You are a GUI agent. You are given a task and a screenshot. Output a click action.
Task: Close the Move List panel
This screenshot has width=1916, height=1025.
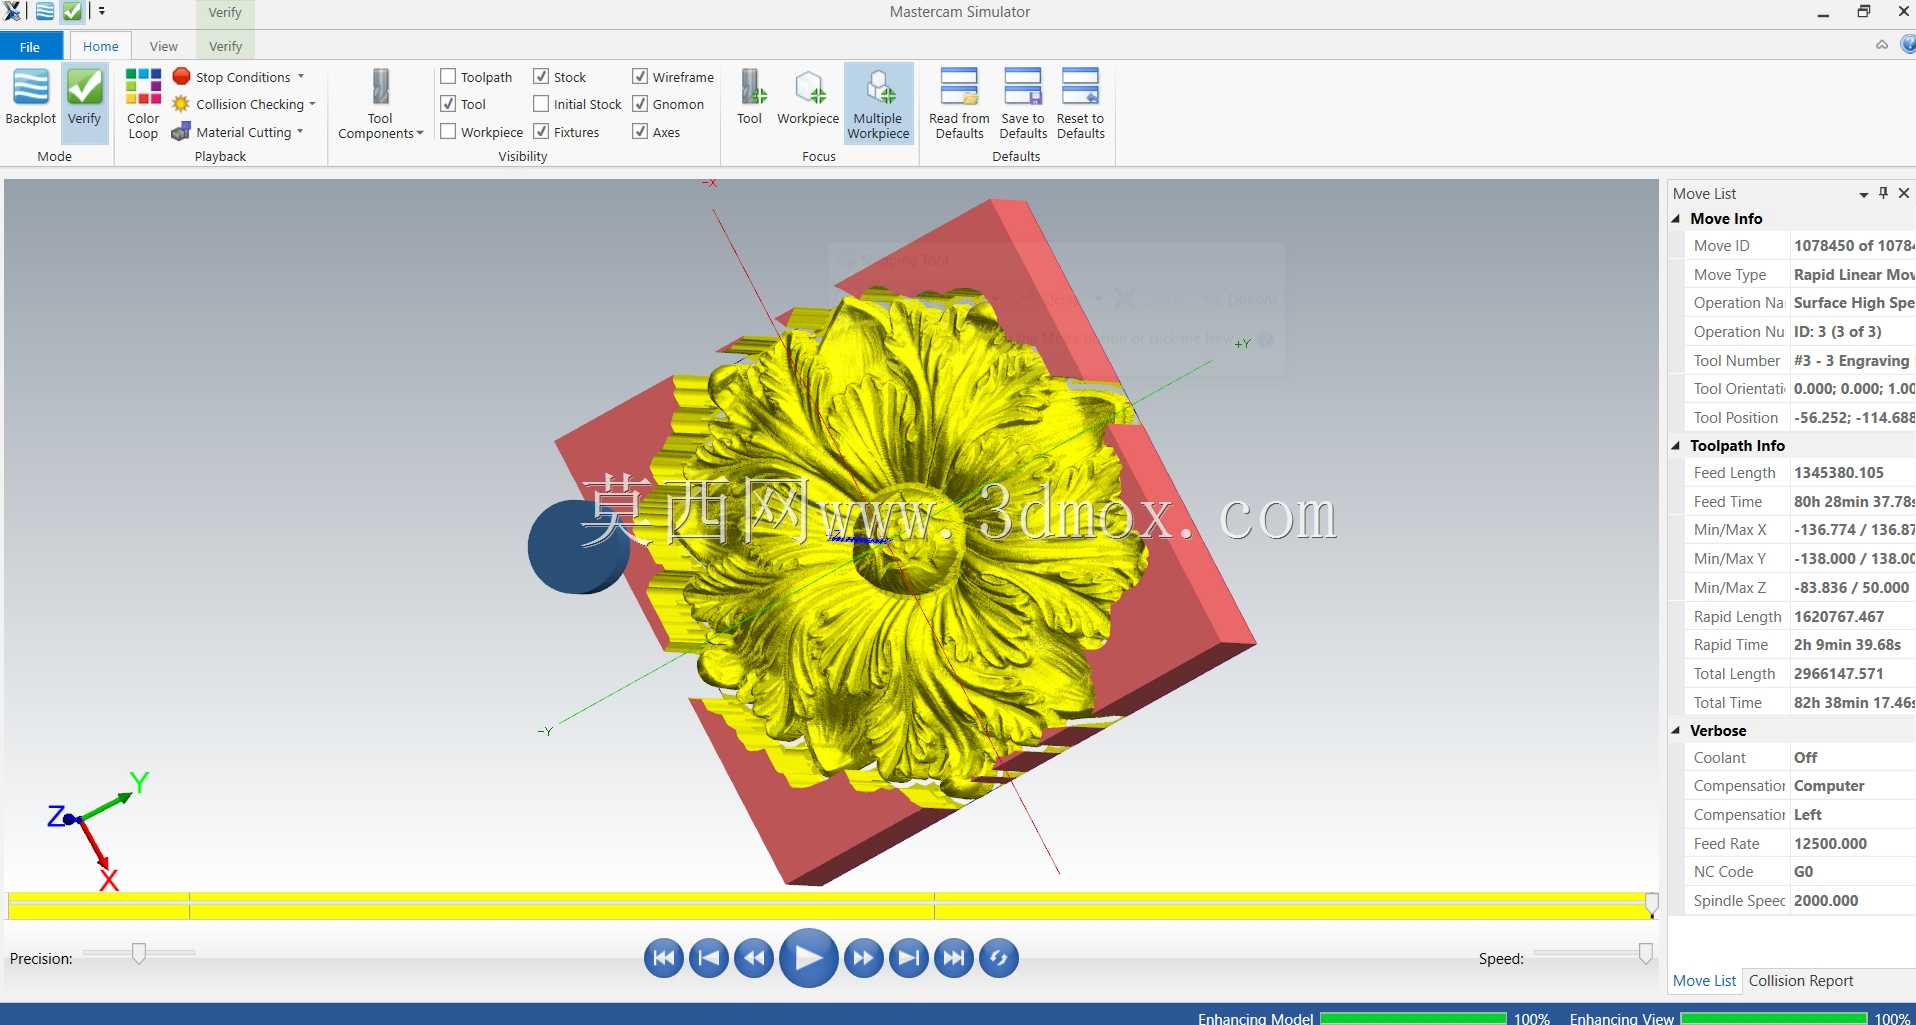pyautogui.click(x=1904, y=193)
